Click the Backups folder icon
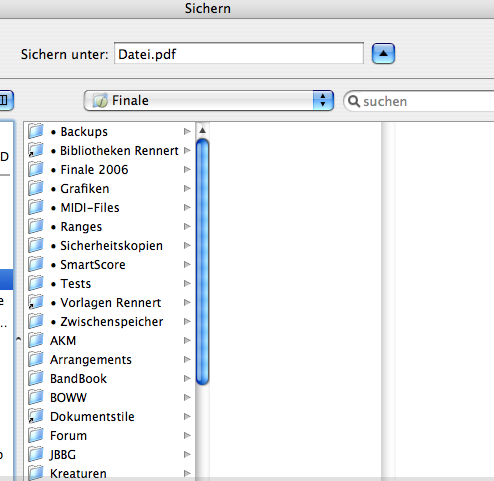The image size is (494, 481). (36, 131)
